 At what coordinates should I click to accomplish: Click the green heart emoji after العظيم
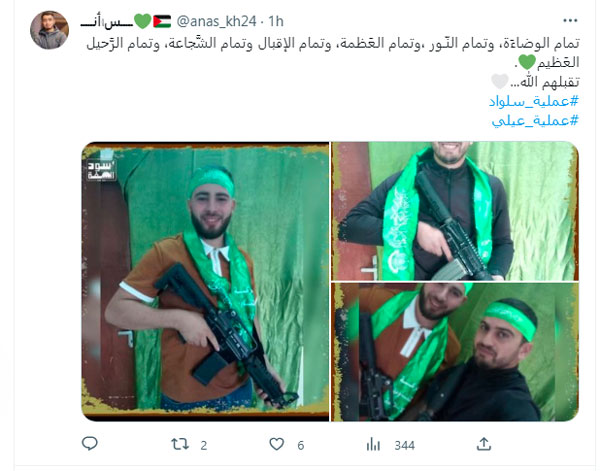point(527,62)
